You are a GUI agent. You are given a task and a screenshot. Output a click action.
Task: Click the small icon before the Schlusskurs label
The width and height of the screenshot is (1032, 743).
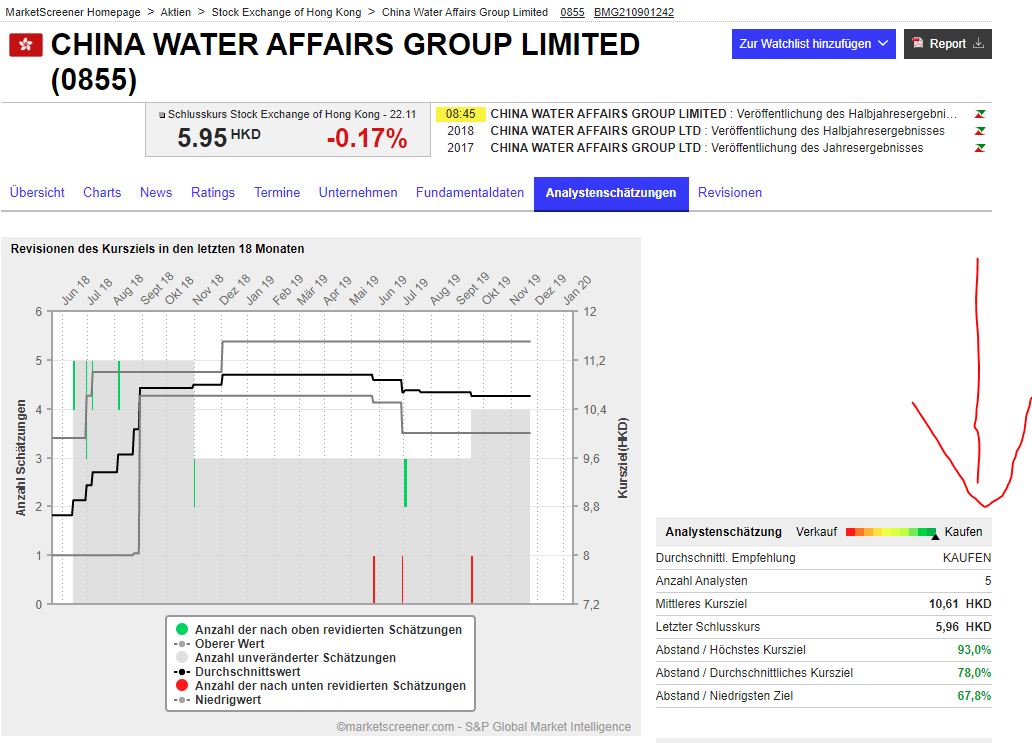click(162, 114)
